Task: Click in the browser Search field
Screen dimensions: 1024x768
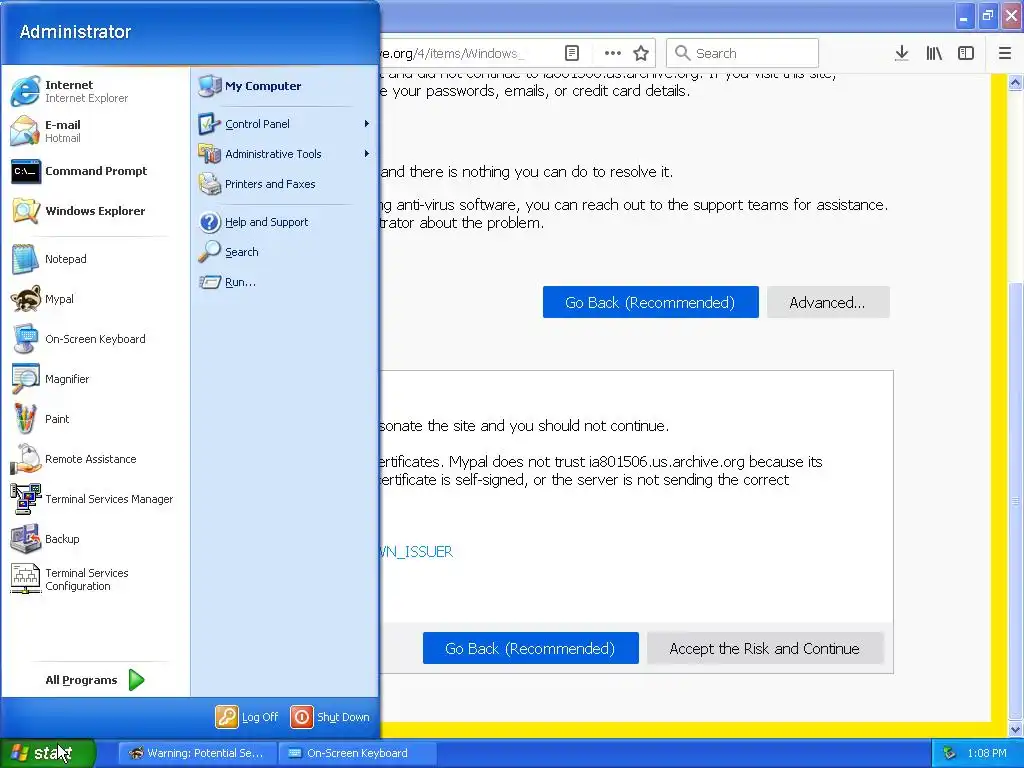Action: click(x=743, y=53)
